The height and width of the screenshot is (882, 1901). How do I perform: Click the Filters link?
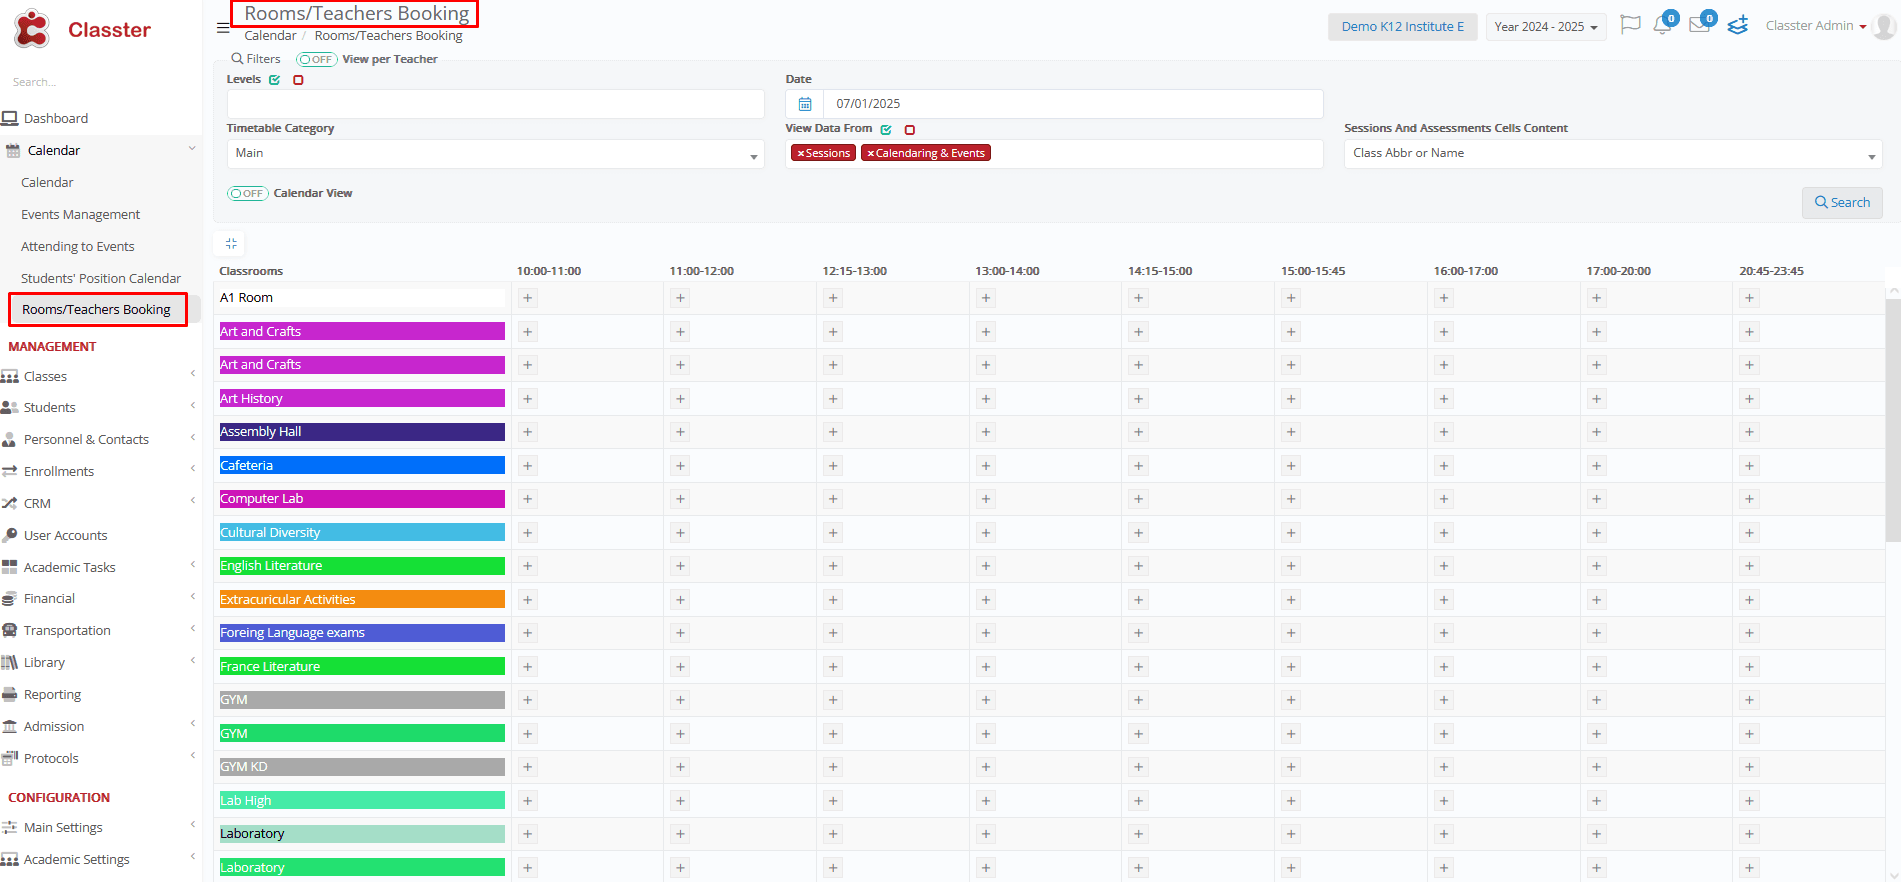pos(256,59)
